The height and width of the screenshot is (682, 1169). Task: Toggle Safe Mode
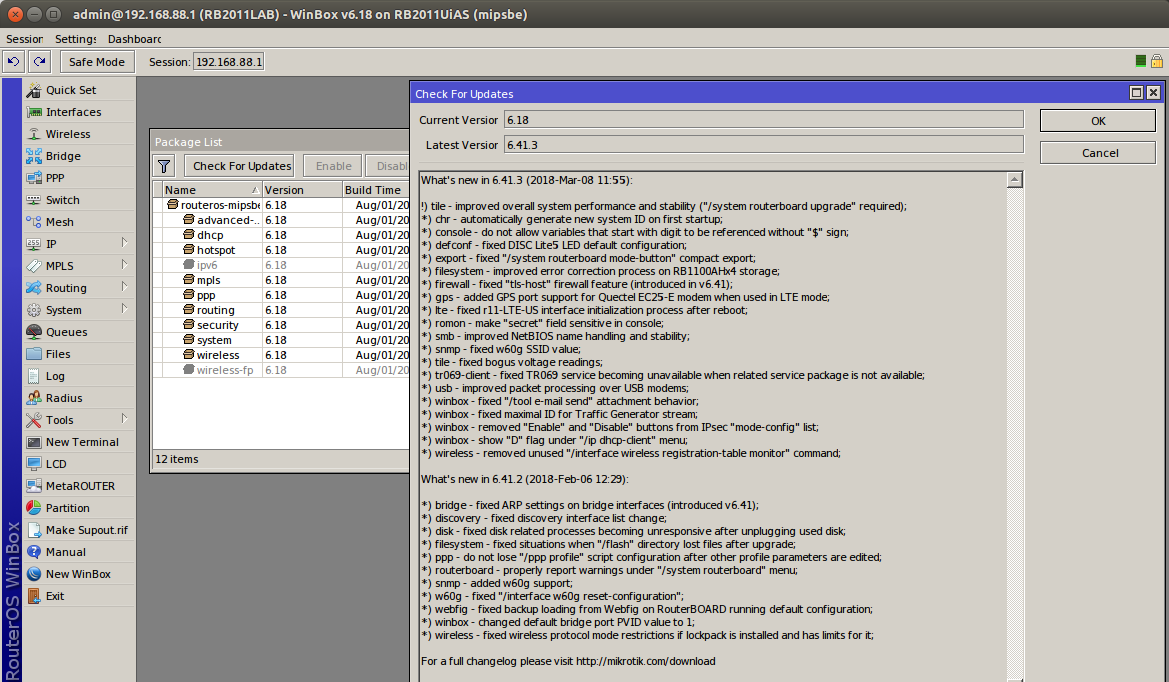coord(97,62)
